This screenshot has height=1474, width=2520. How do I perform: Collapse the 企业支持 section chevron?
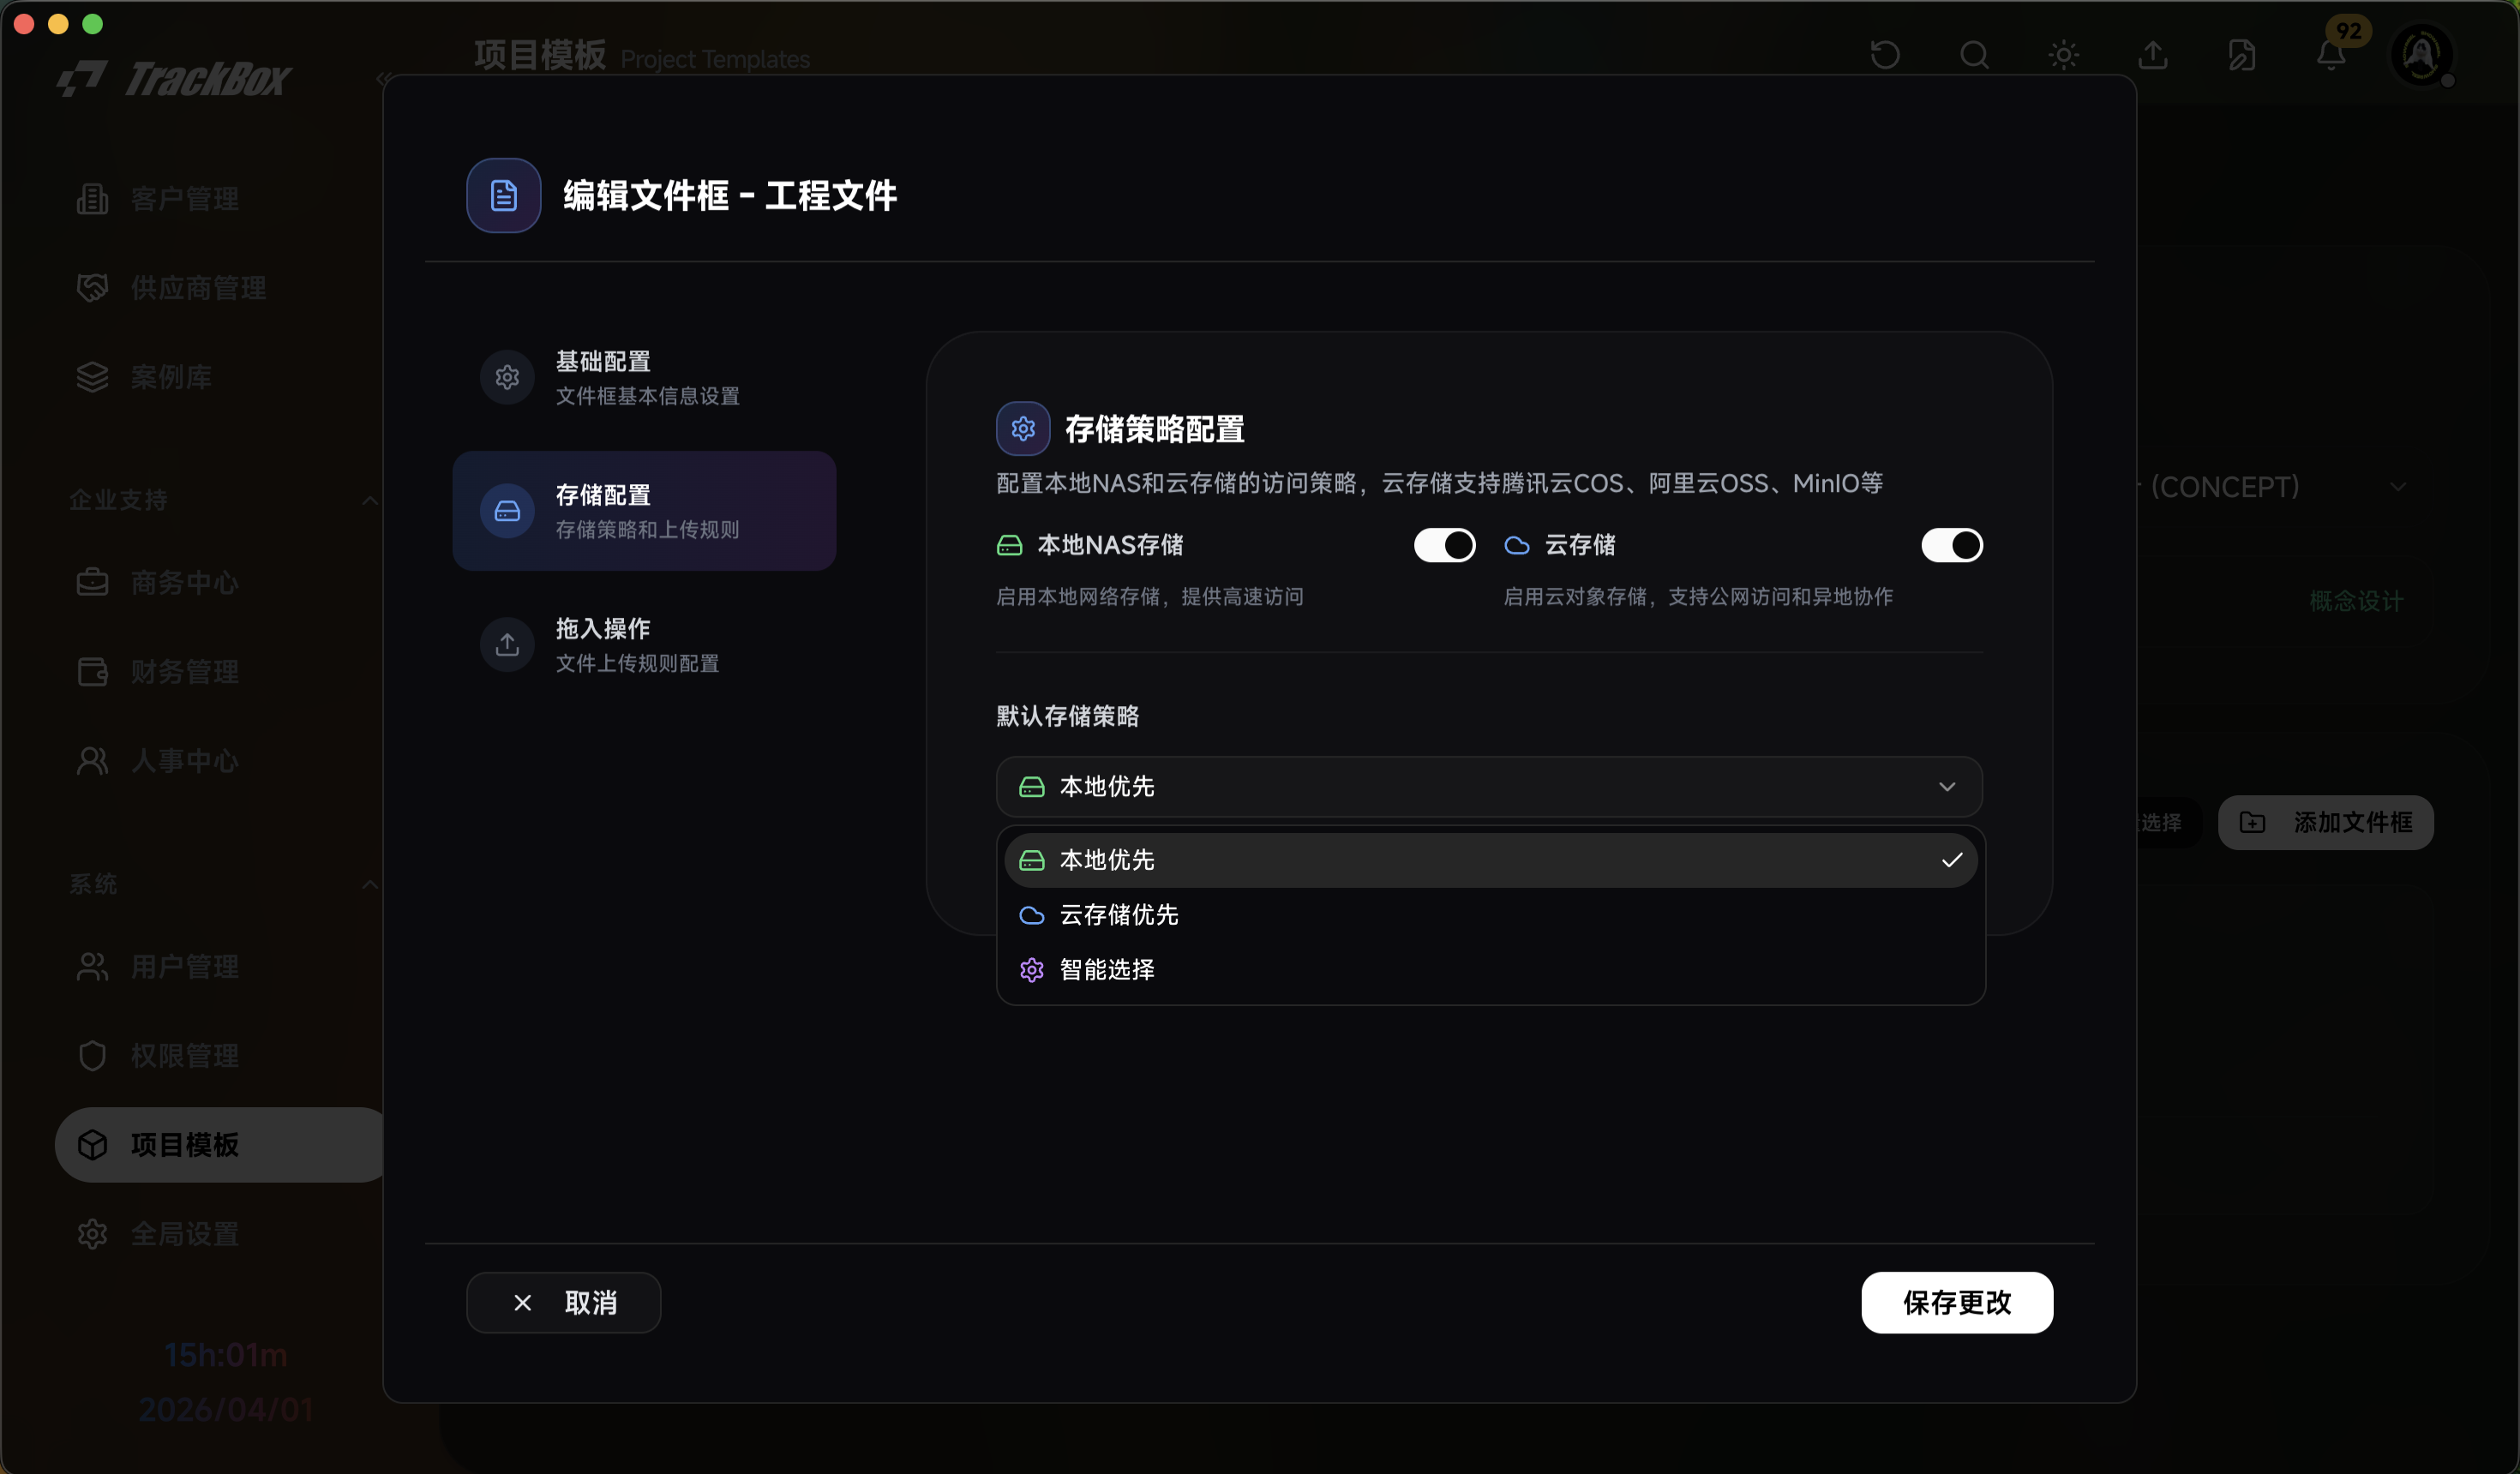369,500
